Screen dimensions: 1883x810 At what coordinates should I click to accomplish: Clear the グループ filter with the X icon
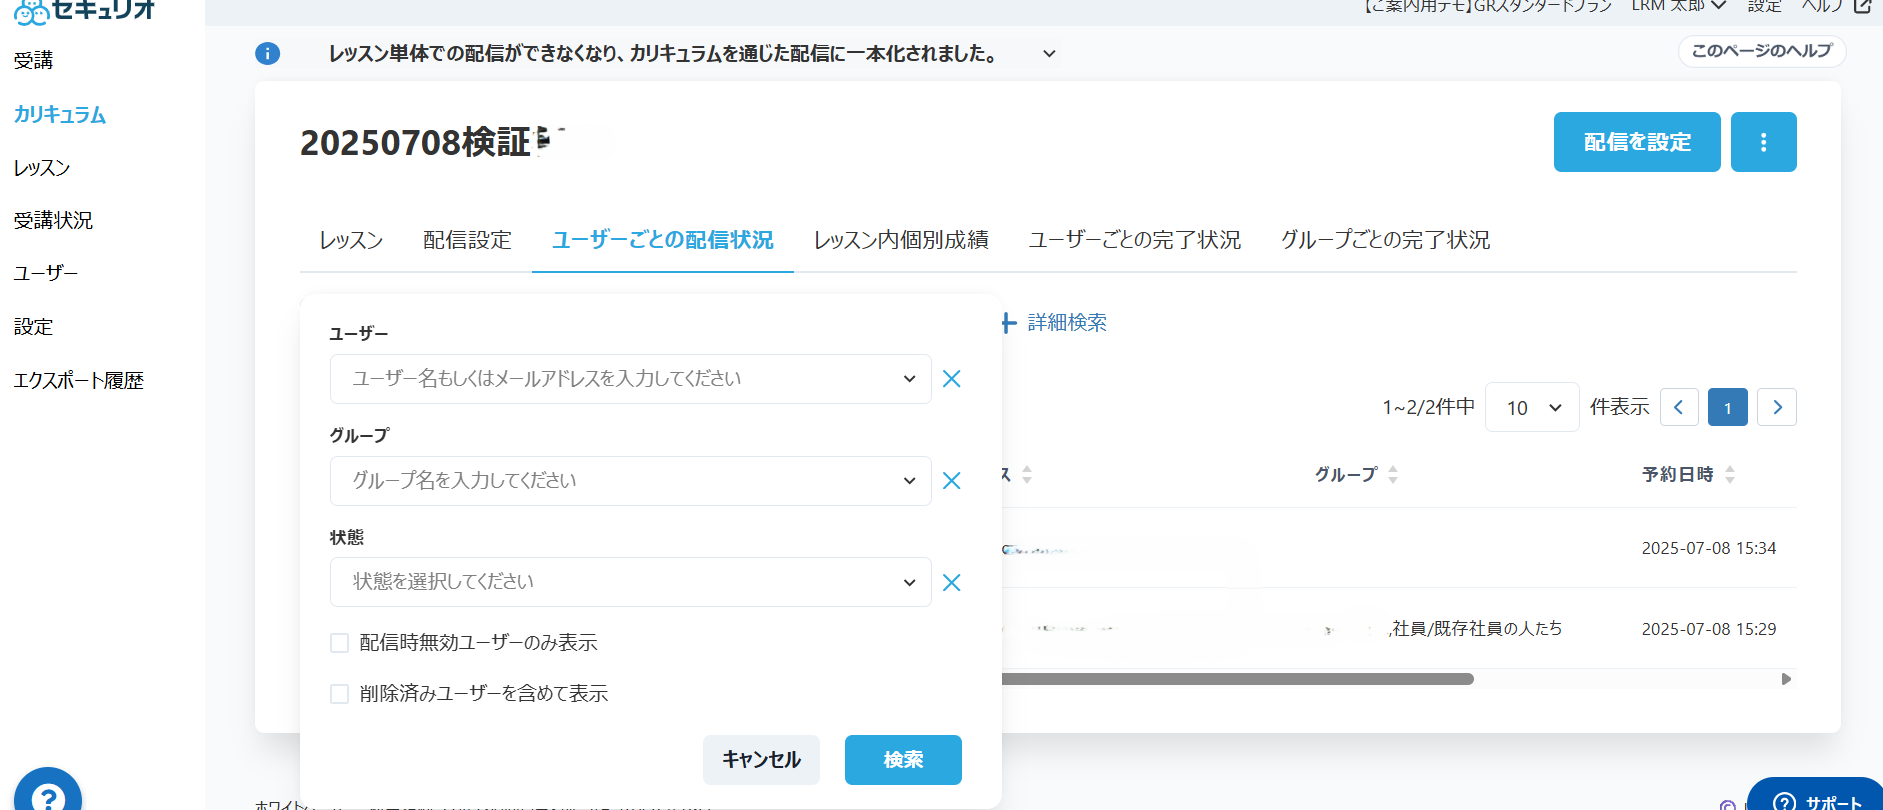click(952, 481)
